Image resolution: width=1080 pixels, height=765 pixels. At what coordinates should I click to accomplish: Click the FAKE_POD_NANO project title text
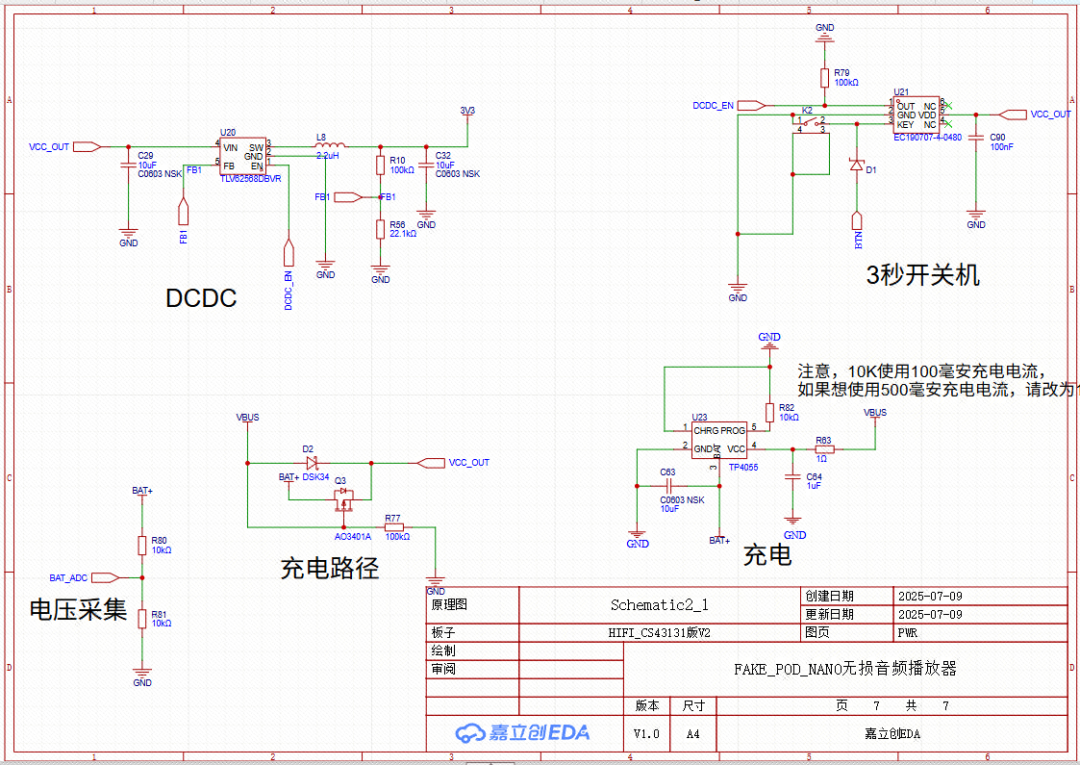[x=845, y=668]
